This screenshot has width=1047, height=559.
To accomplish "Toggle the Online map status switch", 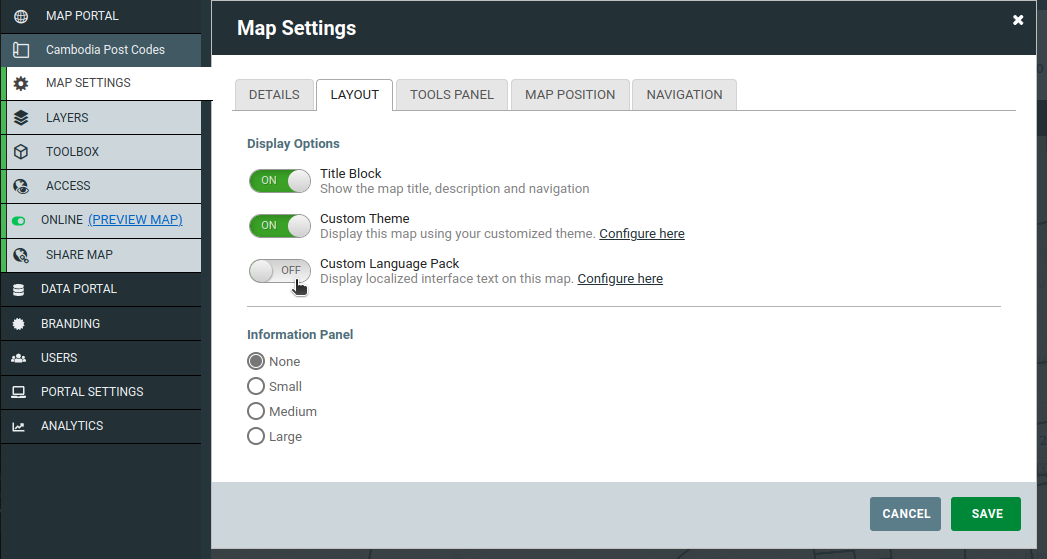I will pos(19,220).
